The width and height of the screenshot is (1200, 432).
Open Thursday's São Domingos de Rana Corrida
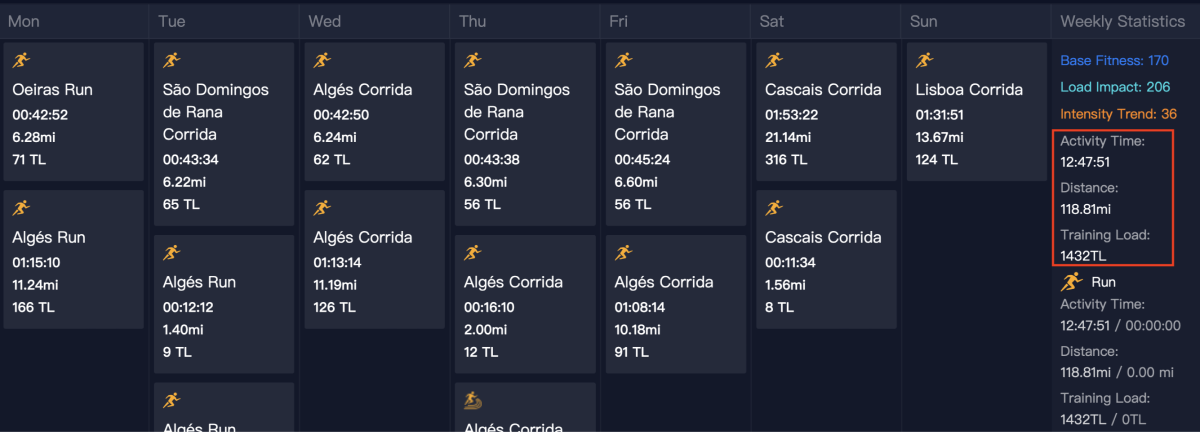point(525,134)
